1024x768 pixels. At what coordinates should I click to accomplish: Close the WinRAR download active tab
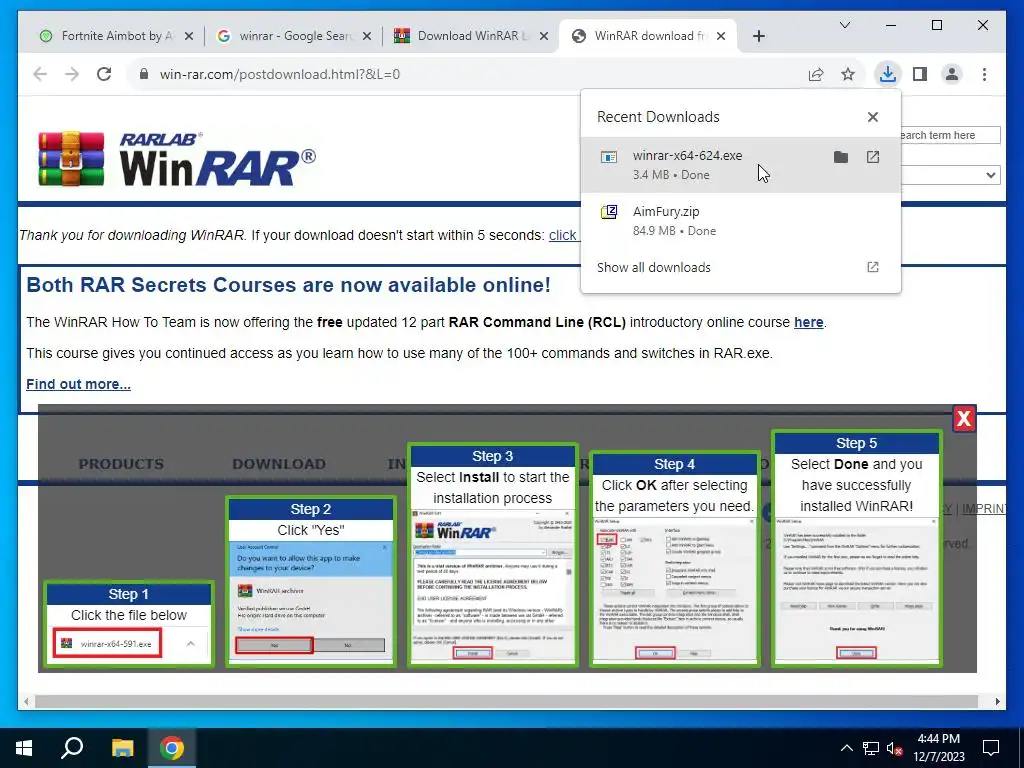tap(721, 36)
